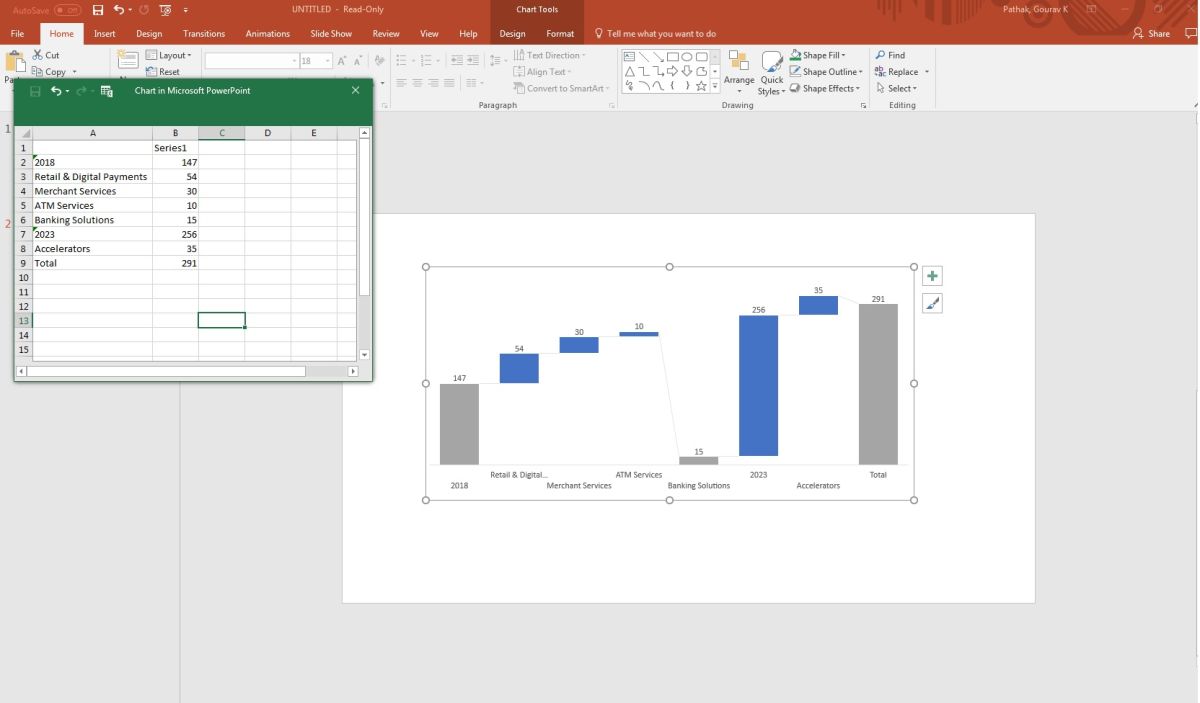Select the triangle shape in the gallery
The image size is (1200, 703).
point(630,71)
